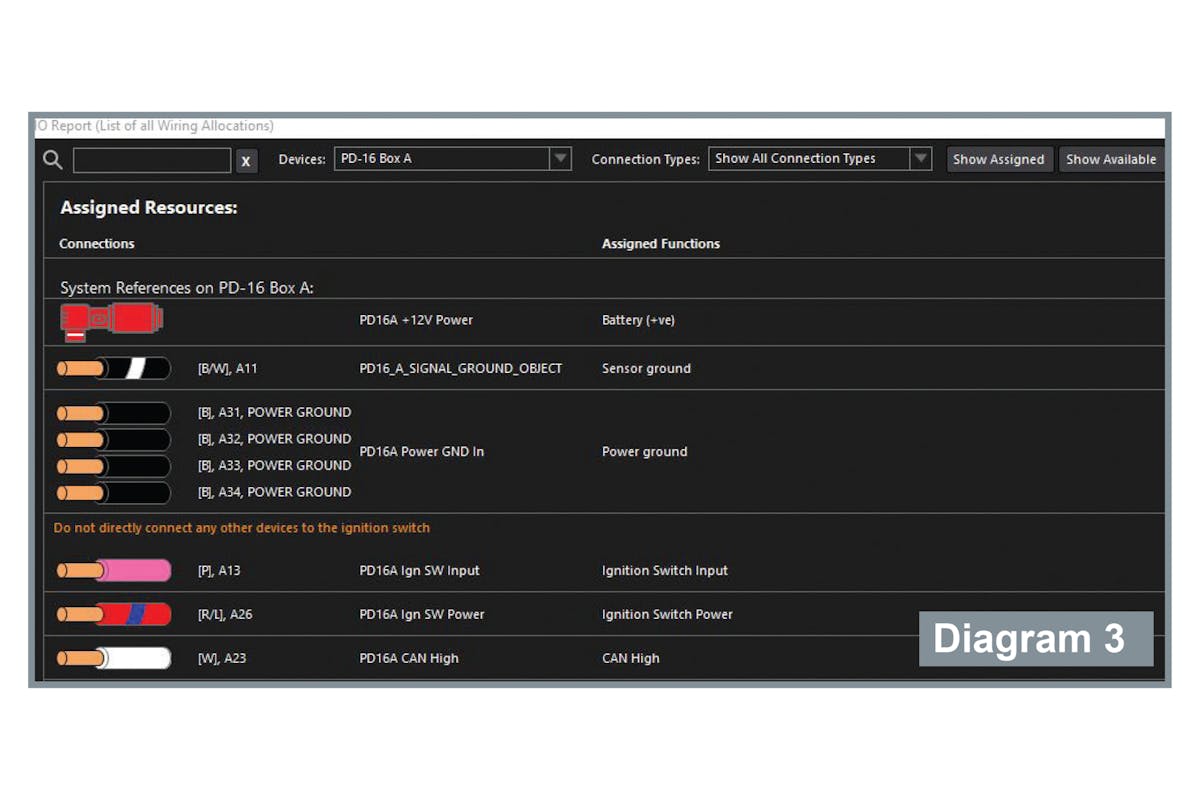Select the PD-16 Box A device combo box

coord(441,159)
